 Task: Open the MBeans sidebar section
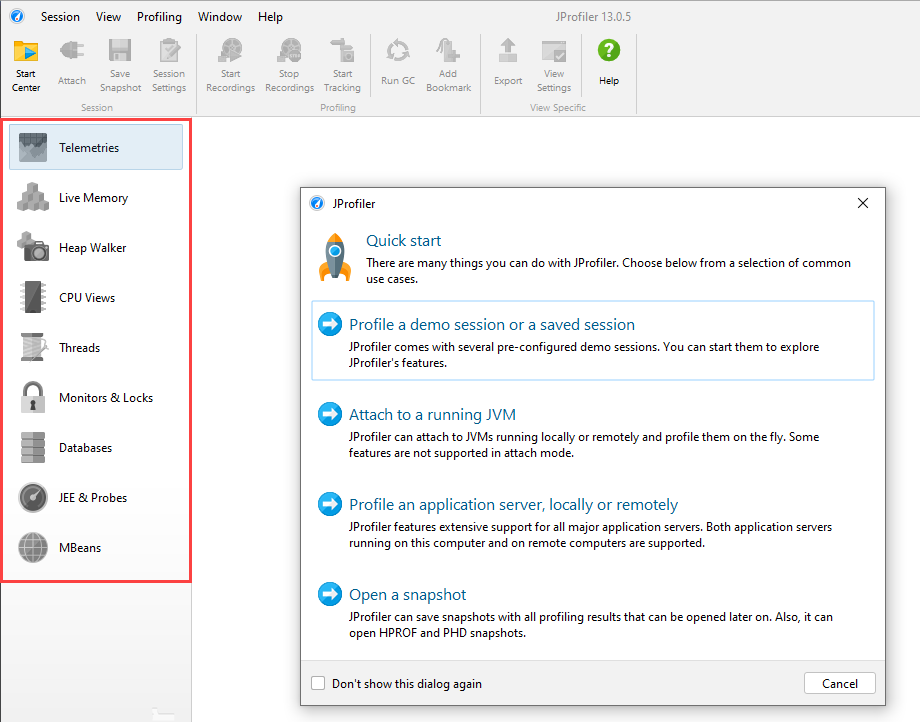pyautogui.click(x=96, y=547)
